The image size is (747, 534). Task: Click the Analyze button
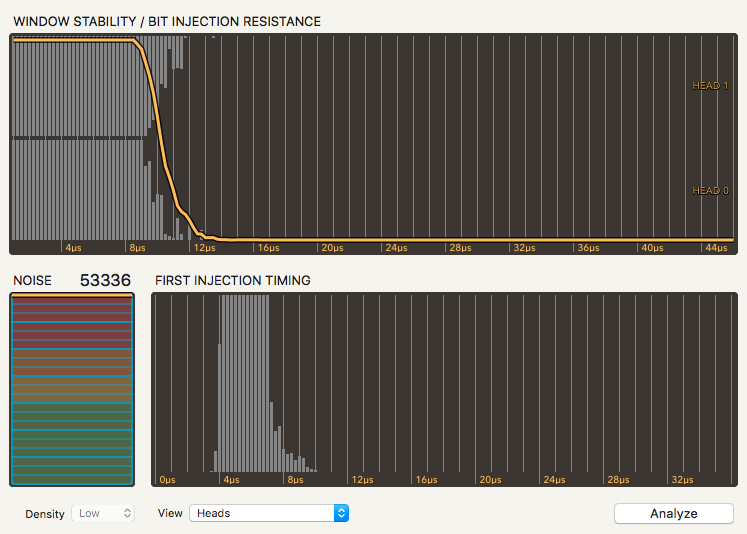coord(673,513)
